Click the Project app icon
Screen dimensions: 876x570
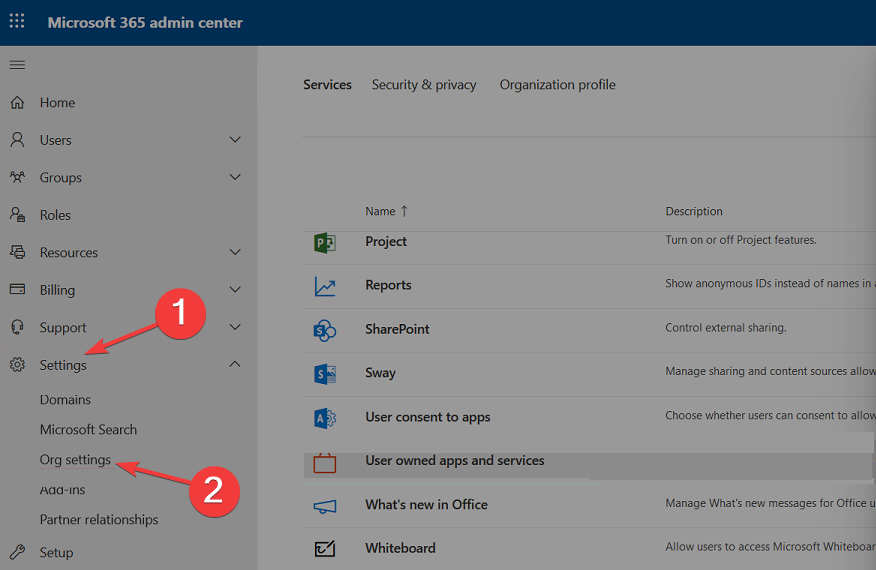pyautogui.click(x=325, y=243)
